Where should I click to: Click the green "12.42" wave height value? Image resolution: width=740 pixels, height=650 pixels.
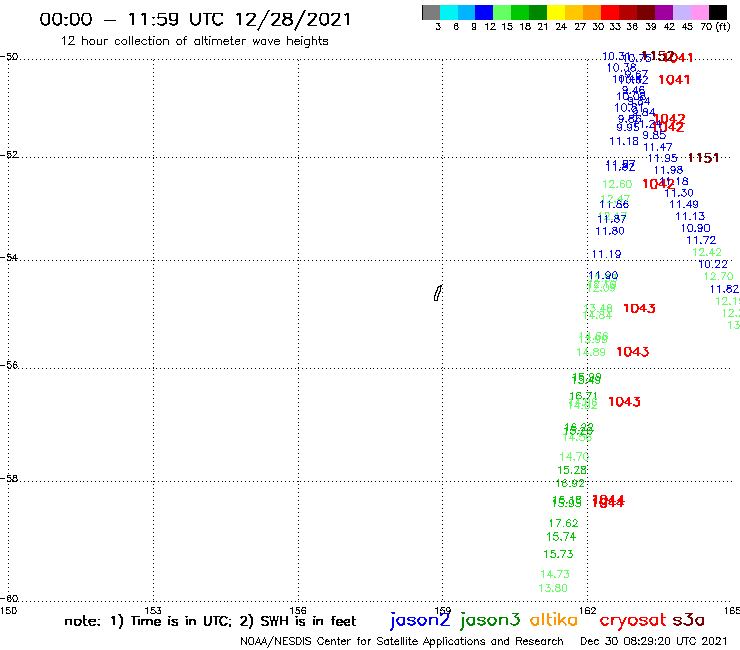click(x=707, y=253)
